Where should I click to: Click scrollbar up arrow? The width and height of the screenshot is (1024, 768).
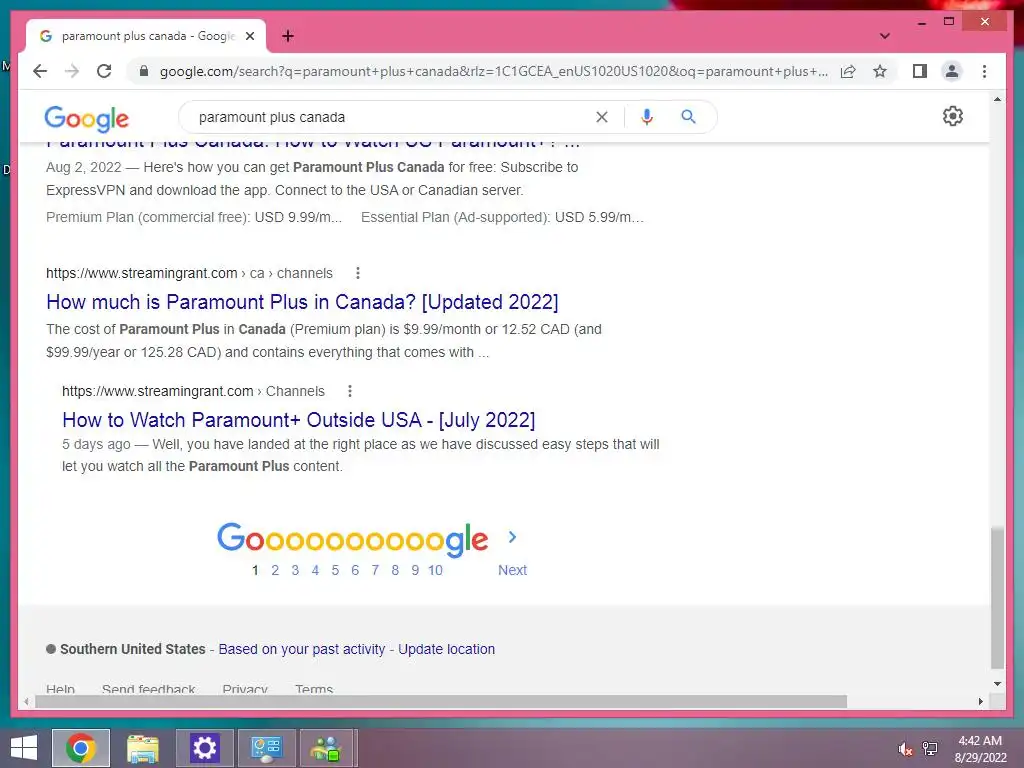997,99
